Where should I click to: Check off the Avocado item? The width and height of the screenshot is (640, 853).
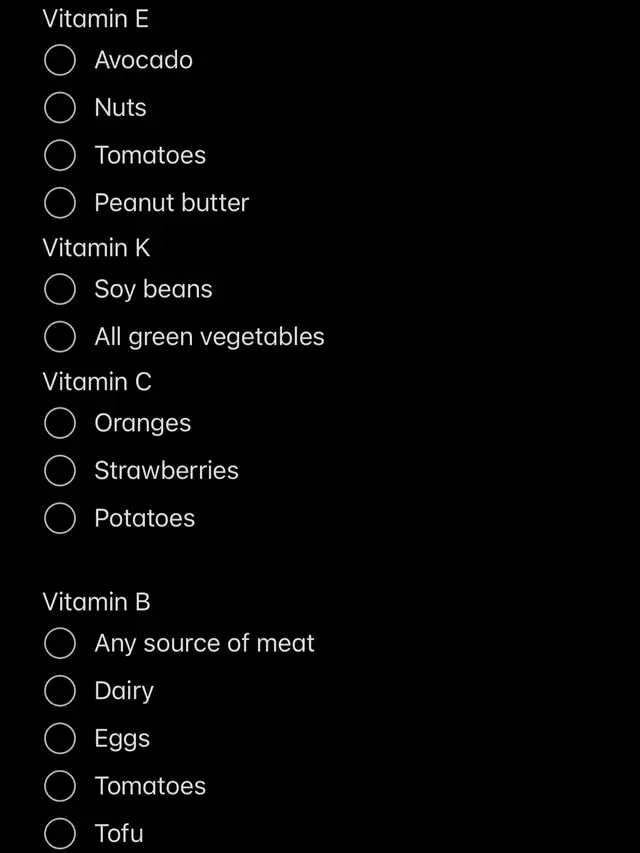pyautogui.click(x=60, y=61)
